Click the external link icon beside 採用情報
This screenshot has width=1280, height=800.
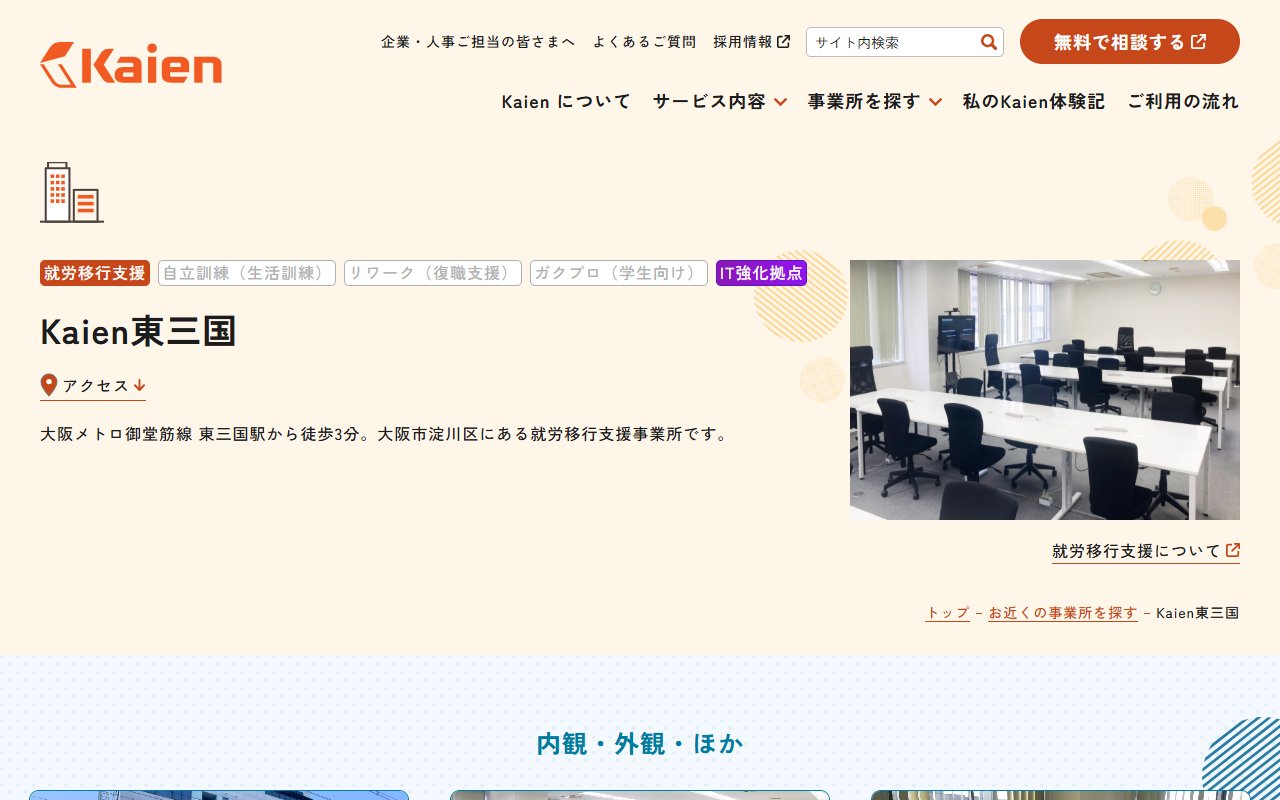pos(784,42)
